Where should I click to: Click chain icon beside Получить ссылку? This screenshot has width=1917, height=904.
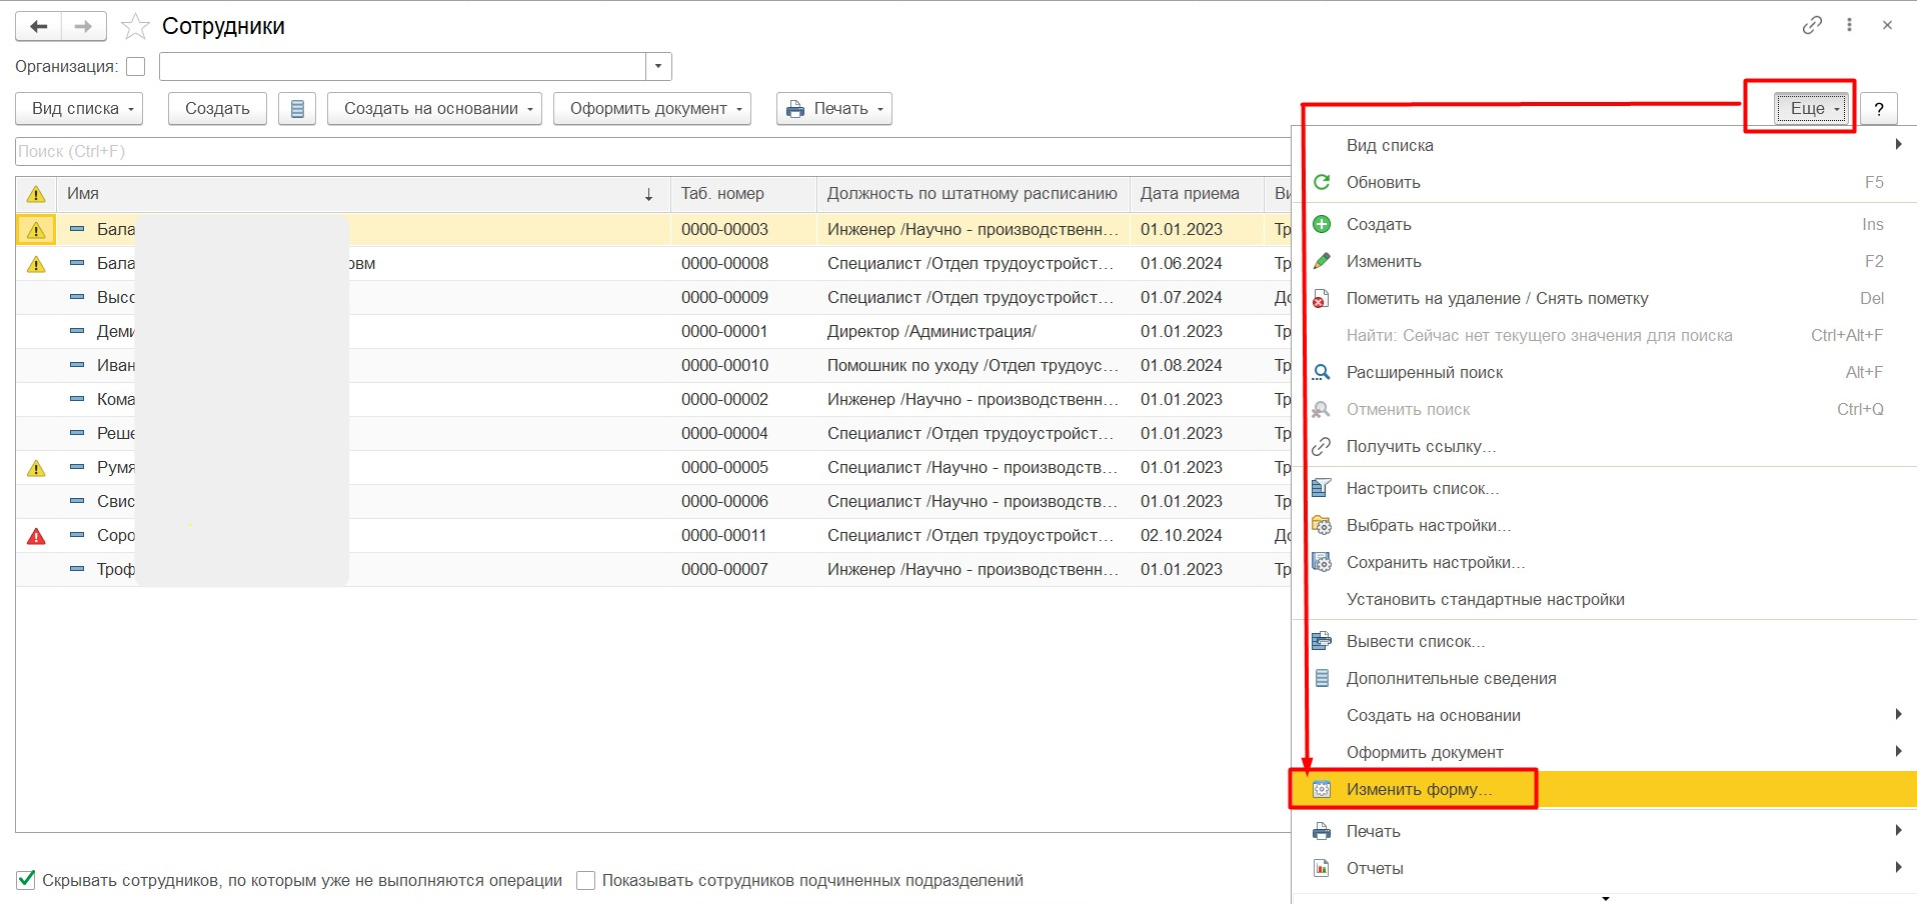[x=1322, y=446]
